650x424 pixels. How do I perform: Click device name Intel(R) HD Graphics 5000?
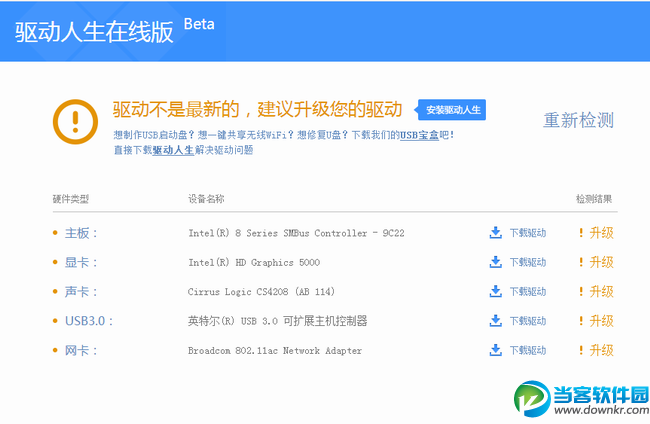[254, 263]
